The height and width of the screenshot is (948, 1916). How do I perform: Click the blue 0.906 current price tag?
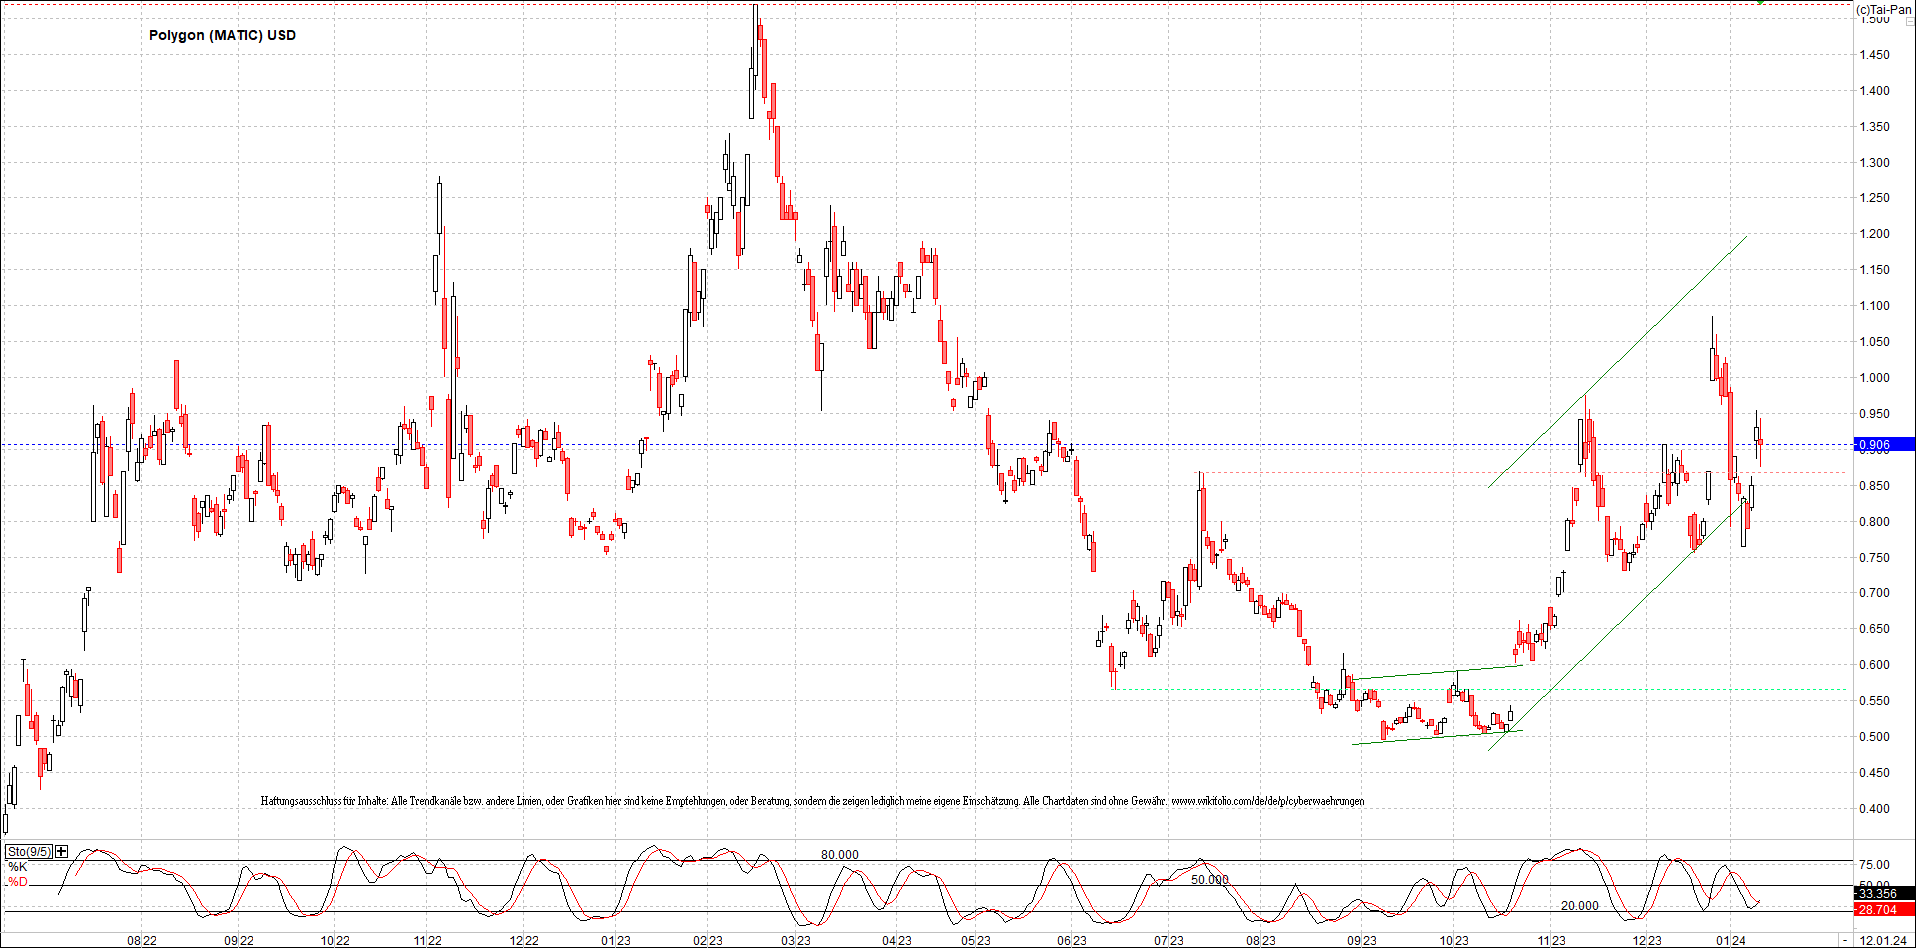tap(1884, 445)
